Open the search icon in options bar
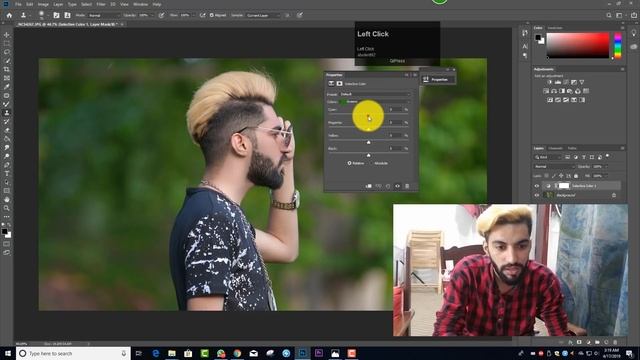The height and width of the screenshot is (360, 640). click(609, 15)
